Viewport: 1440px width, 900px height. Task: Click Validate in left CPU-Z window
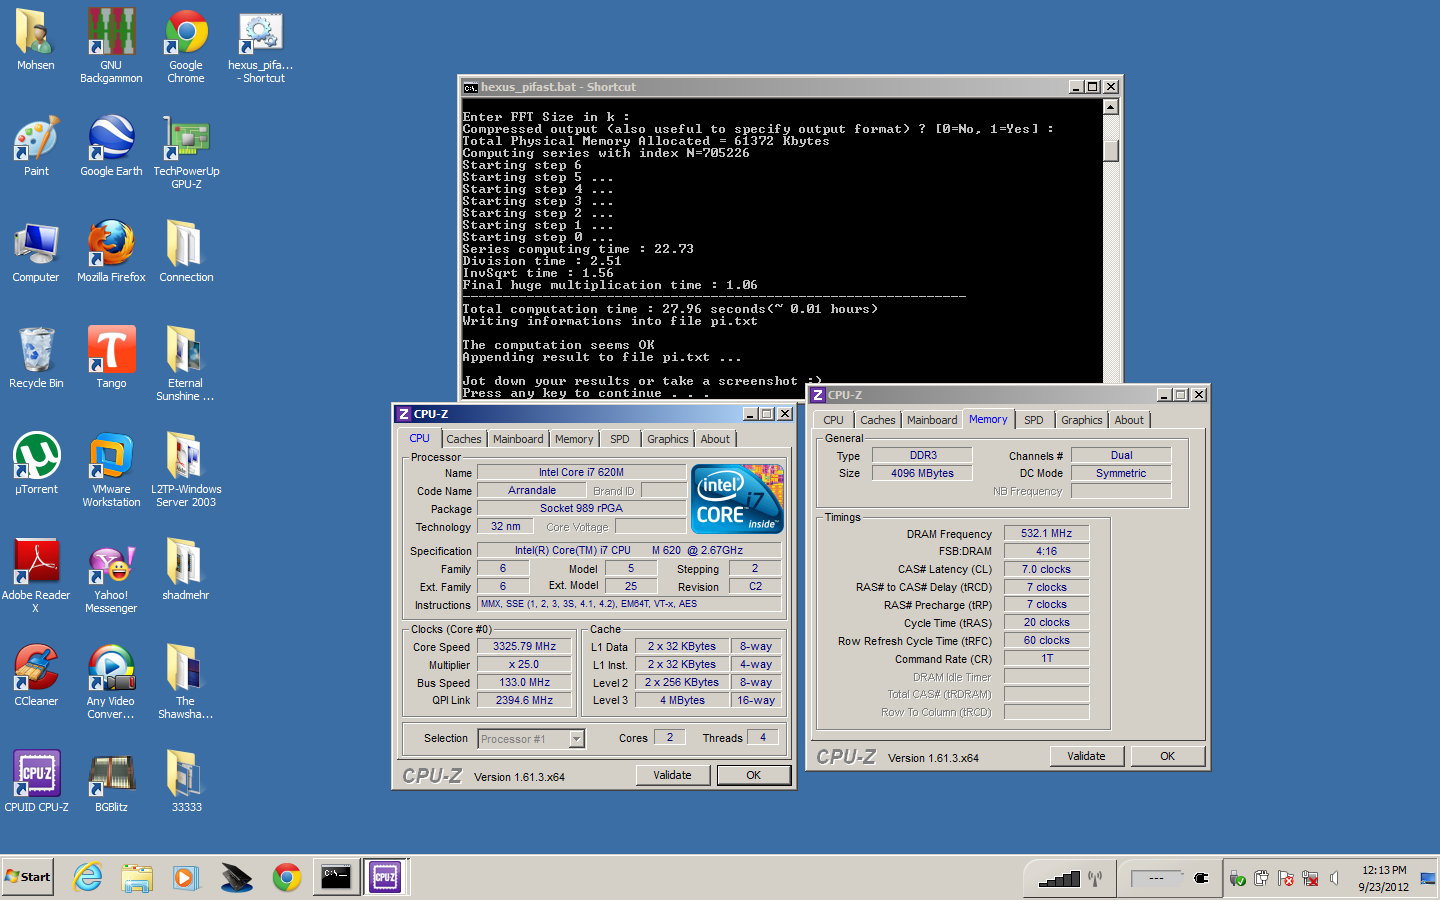pyautogui.click(x=672, y=775)
